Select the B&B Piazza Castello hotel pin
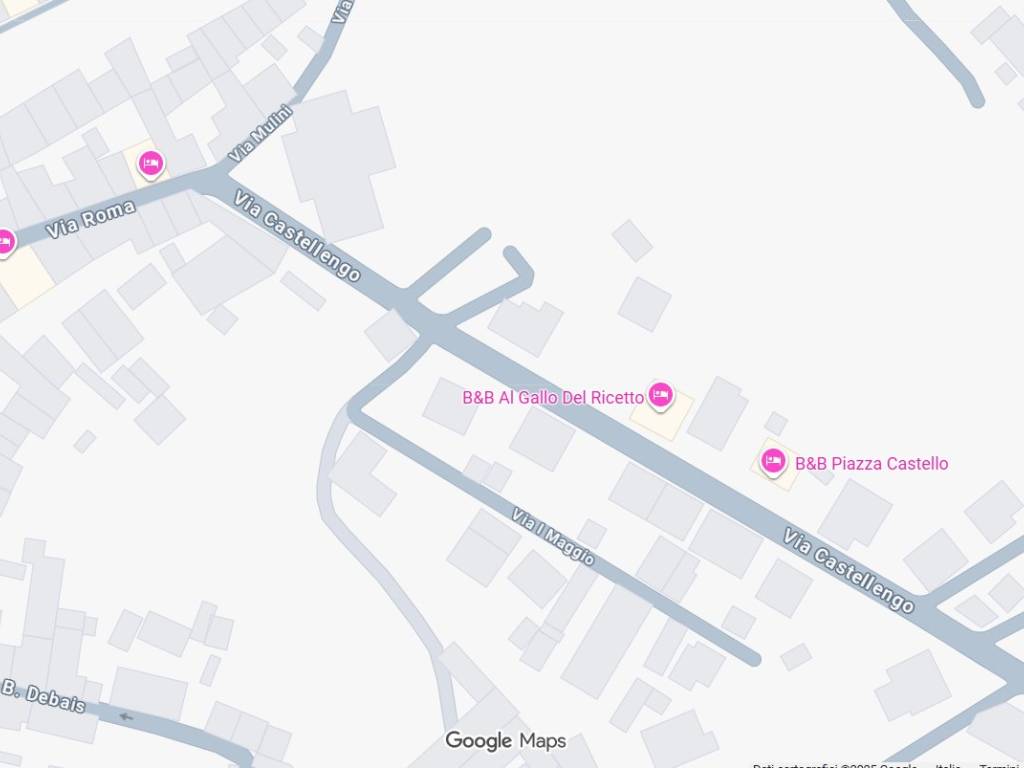1024x768 pixels. (x=773, y=462)
